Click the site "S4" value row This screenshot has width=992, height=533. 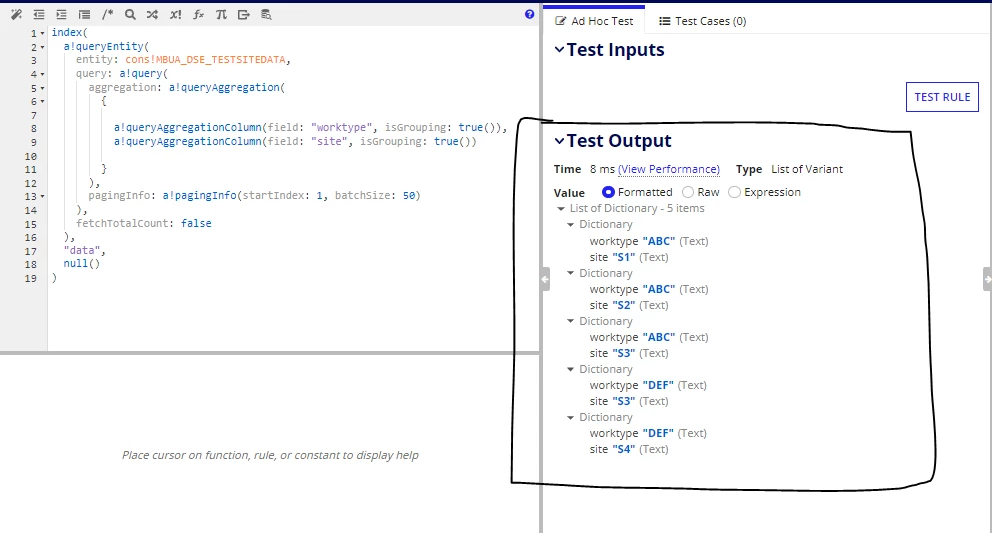point(629,449)
